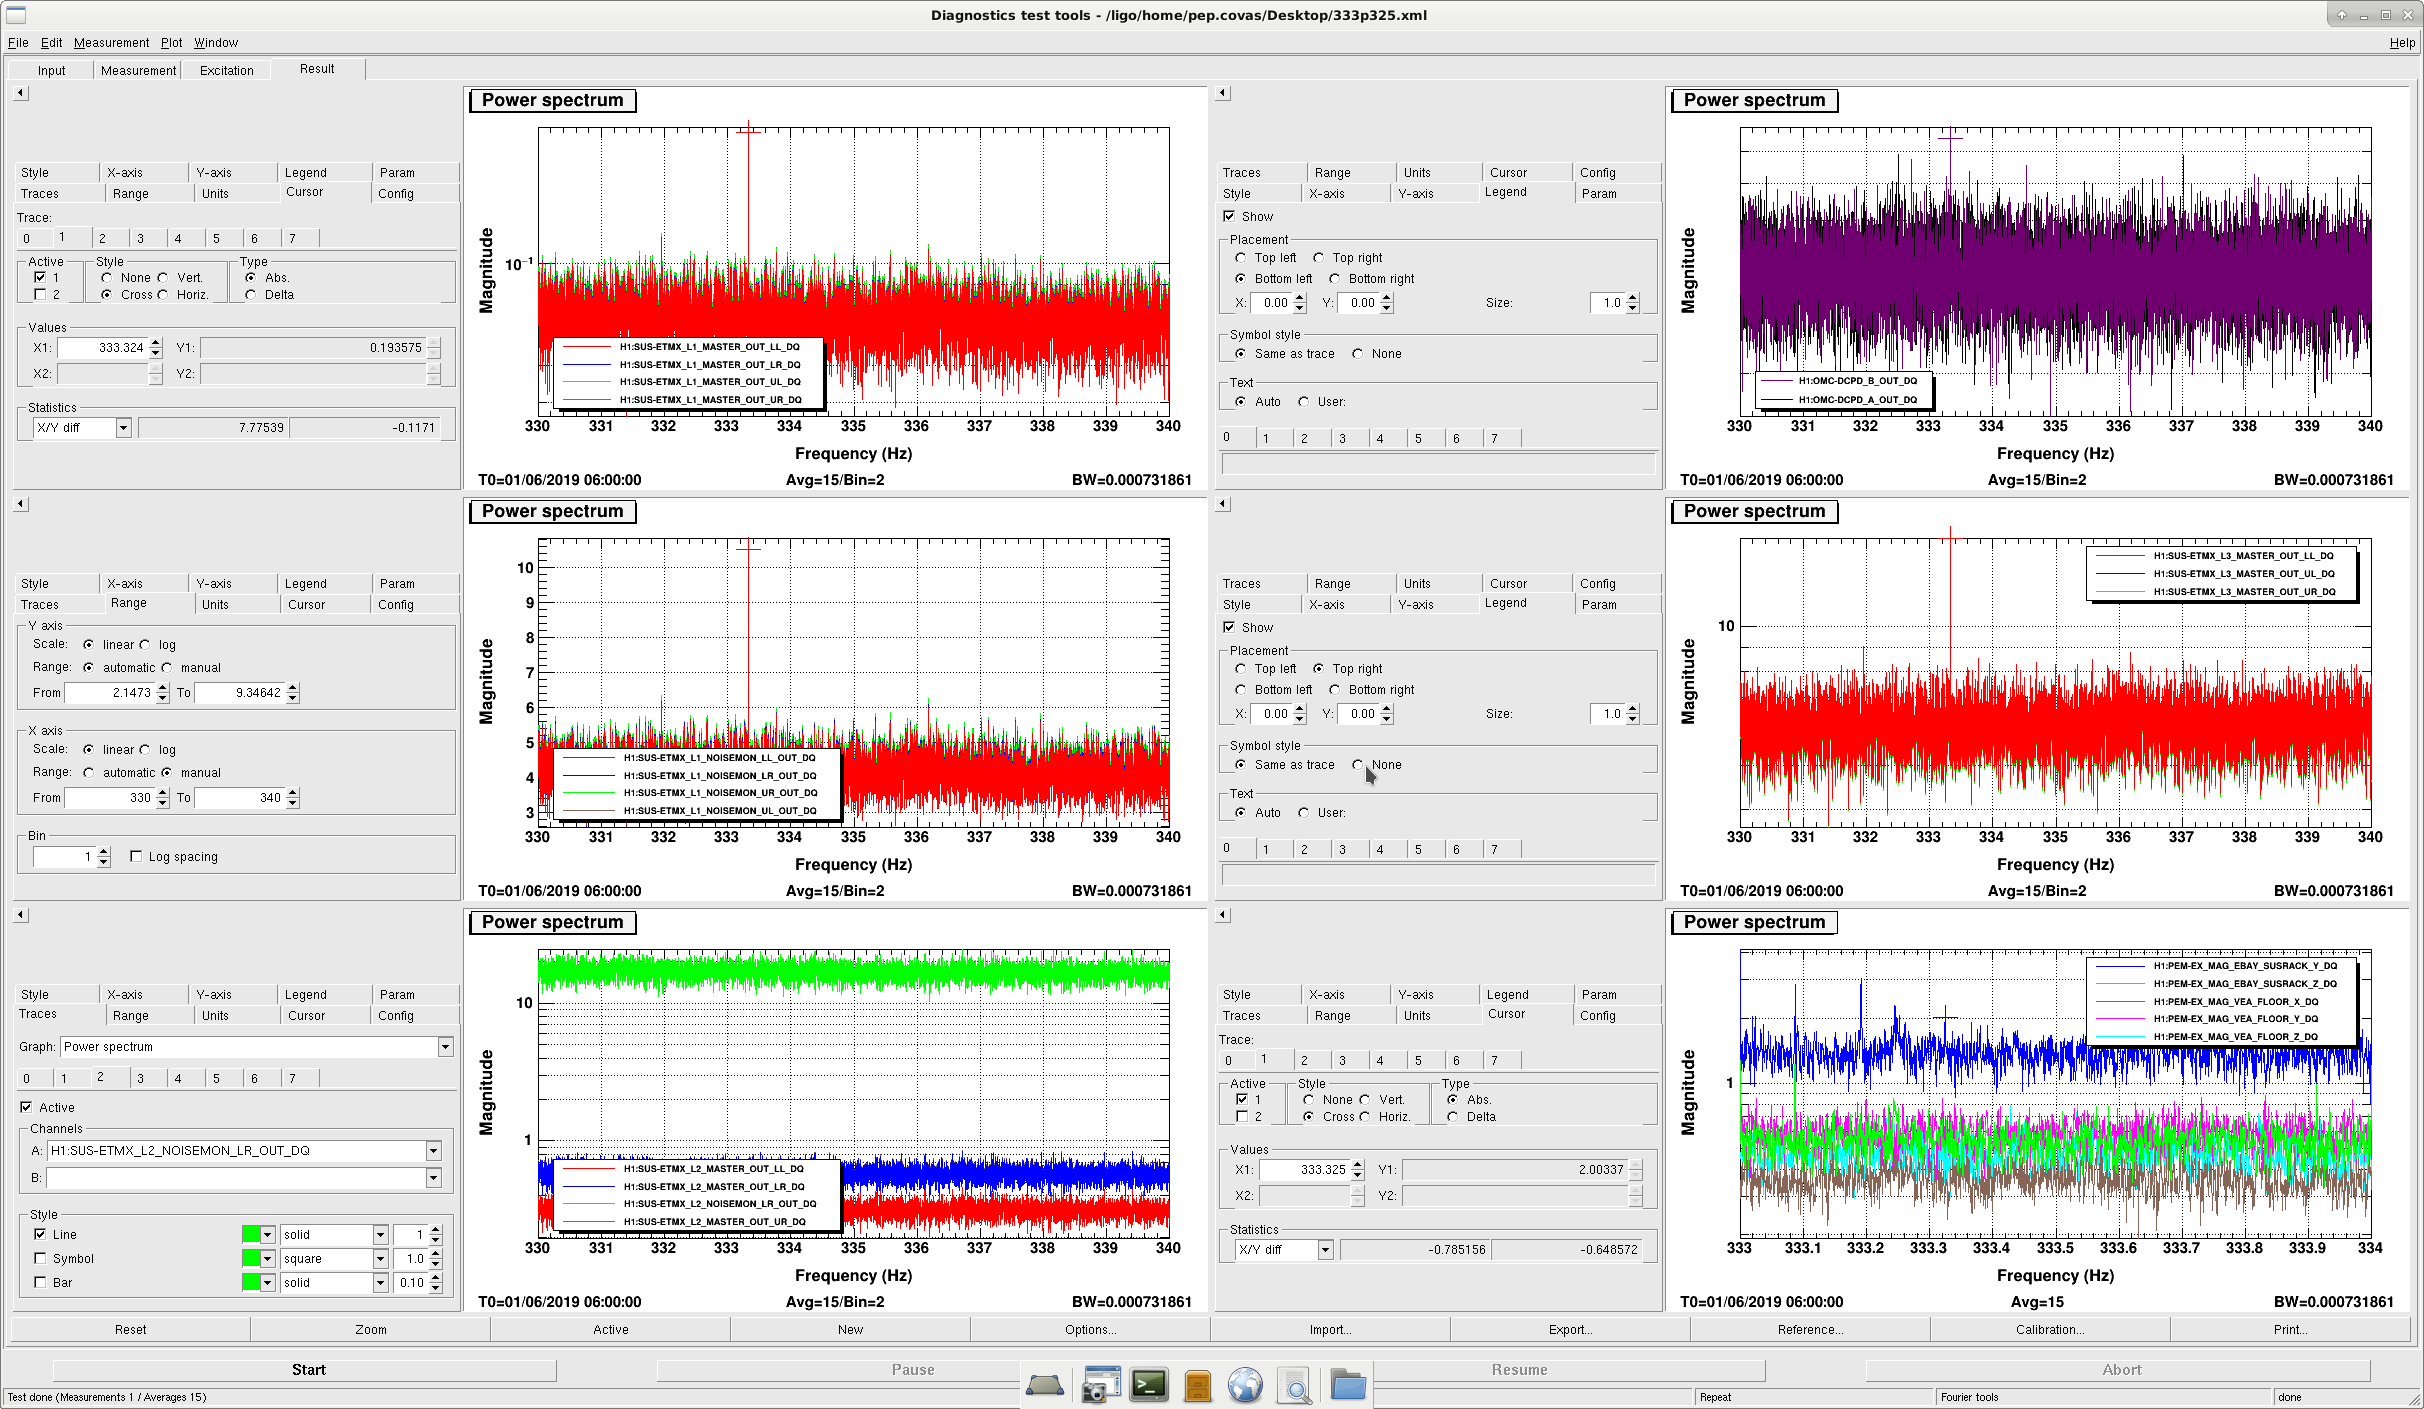Screen dimensions: 2424x1409
Task: Open the Measurement menu
Action: 111,42
